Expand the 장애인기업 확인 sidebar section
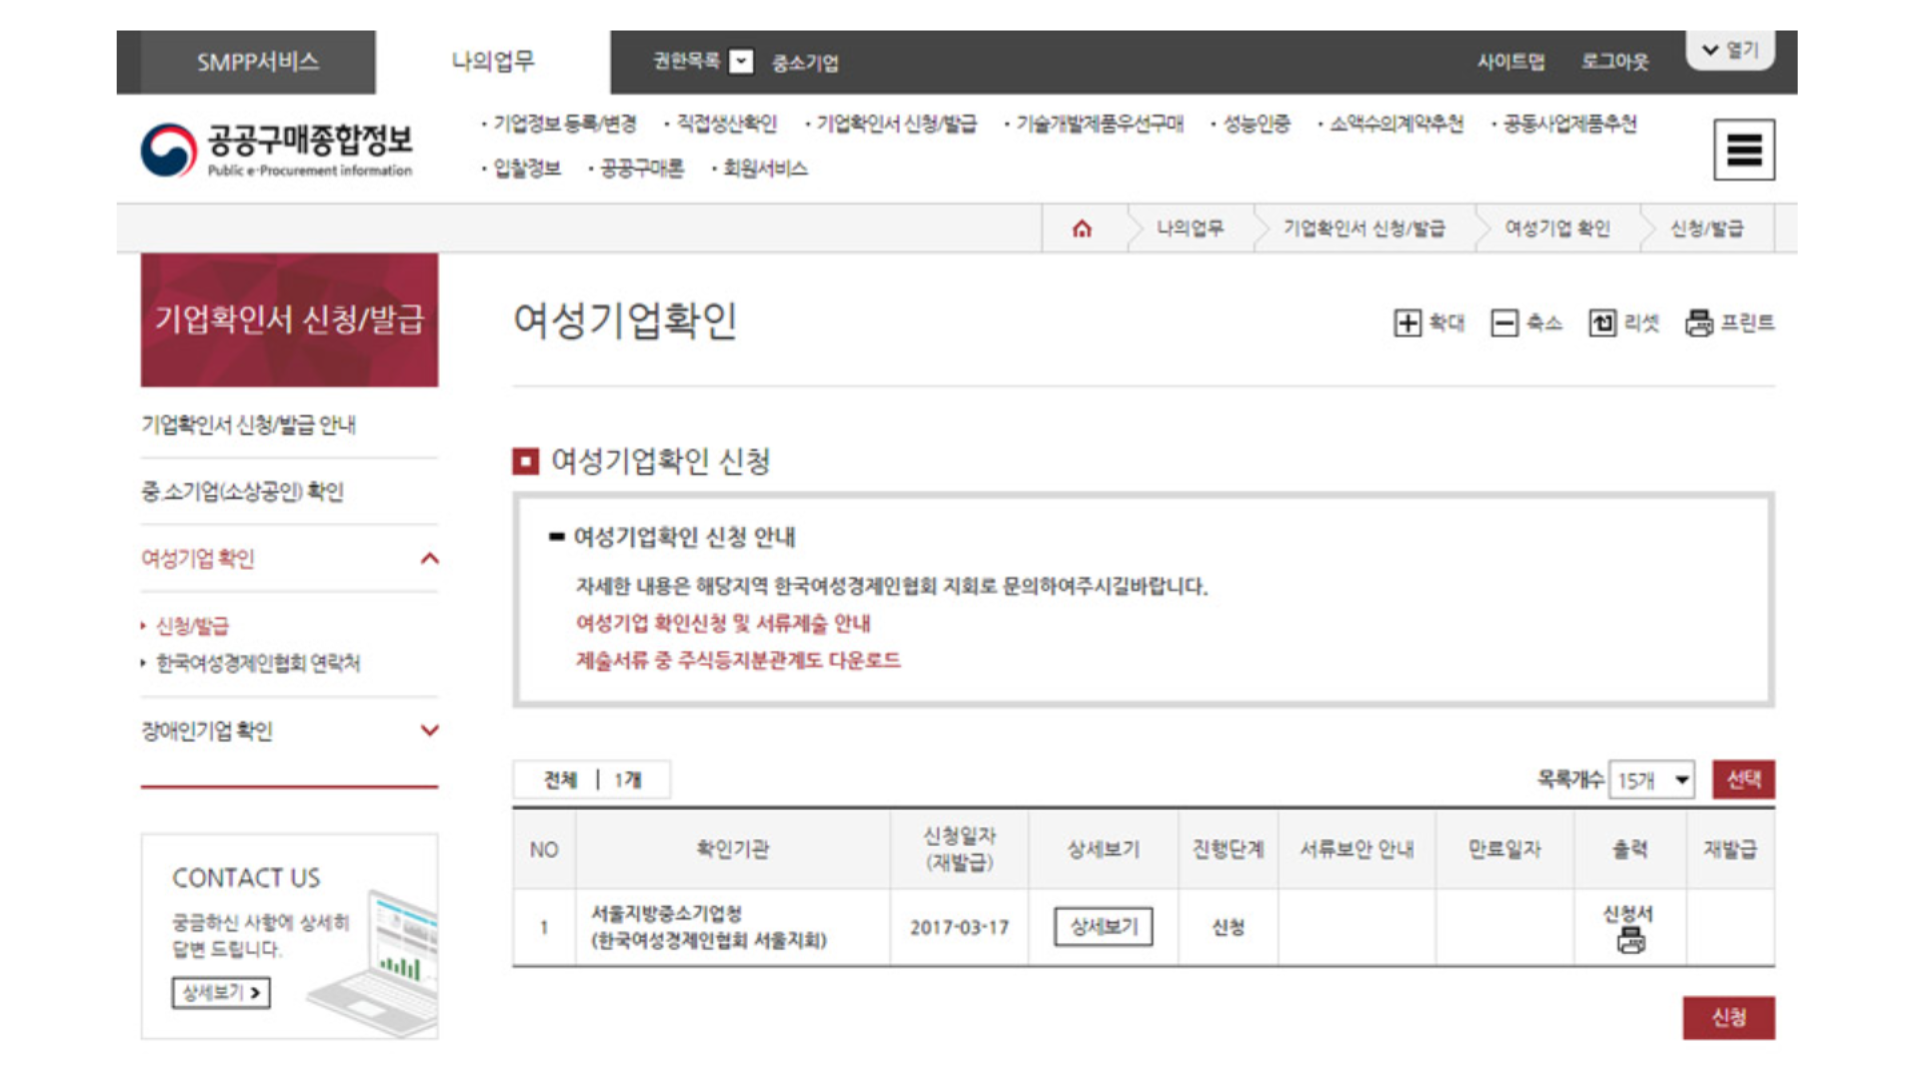Viewport: 1920px width, 1080px height. point(430,731)
